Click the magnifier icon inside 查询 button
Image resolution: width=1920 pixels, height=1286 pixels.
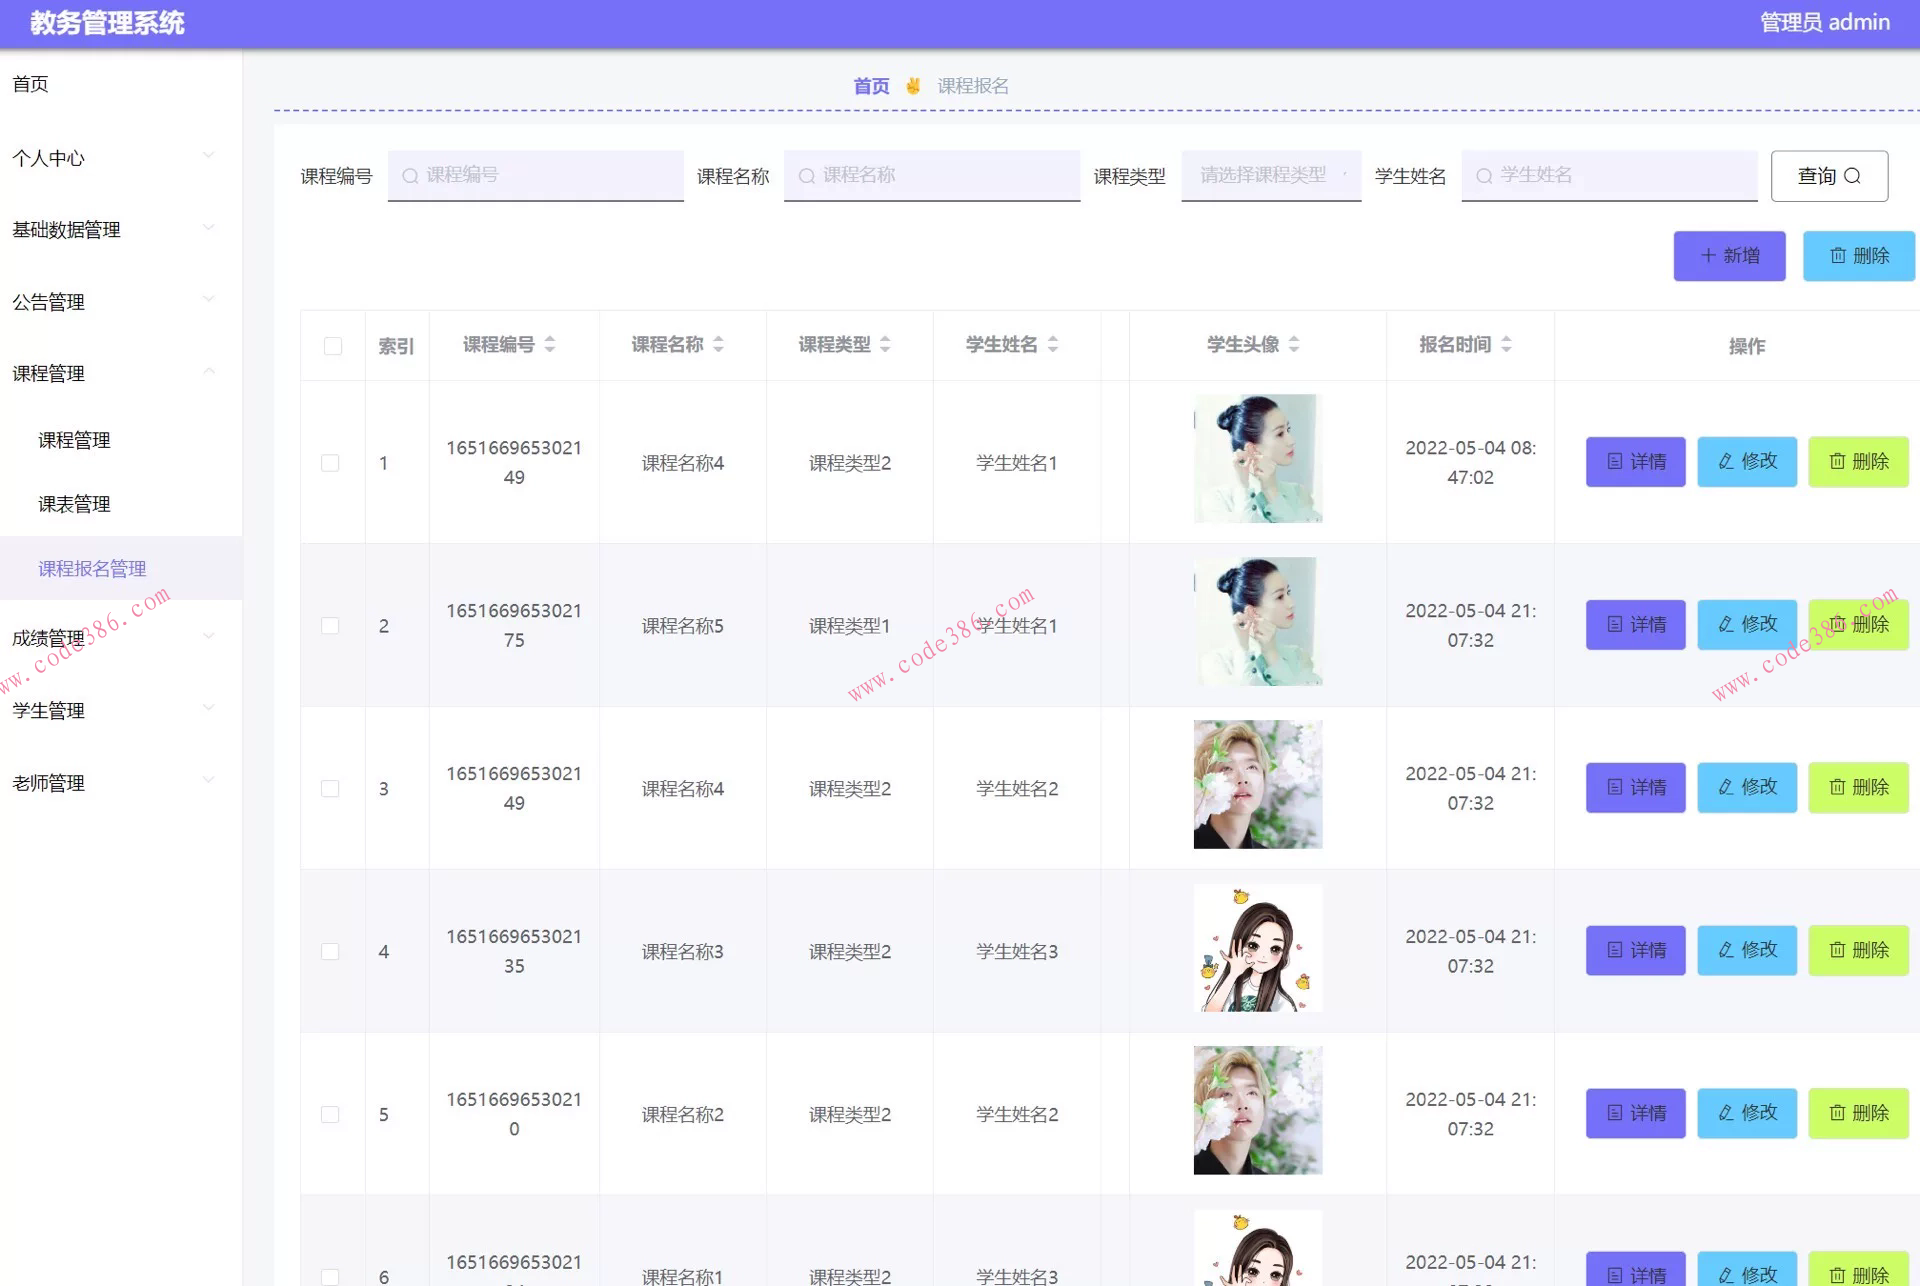click(x=1853, y=176)
